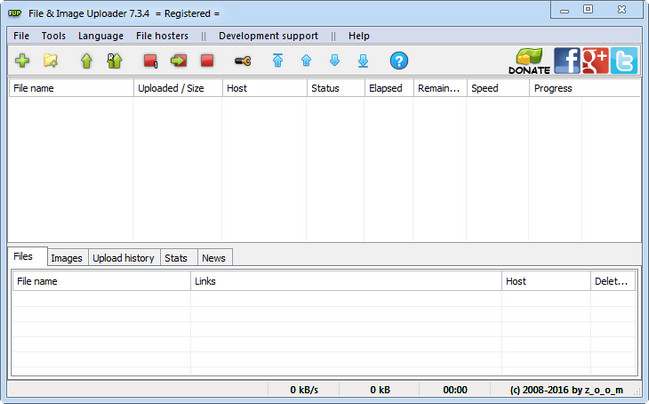Switch to the Images tab

pyautogui.click(x=66, y=258)
